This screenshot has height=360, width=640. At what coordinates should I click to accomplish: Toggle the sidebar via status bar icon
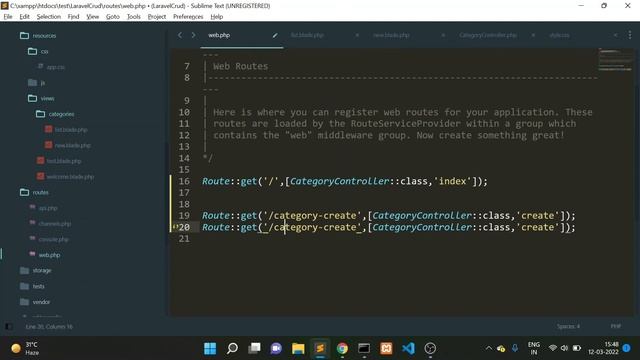pyautogui.click(x=9, y=327)
